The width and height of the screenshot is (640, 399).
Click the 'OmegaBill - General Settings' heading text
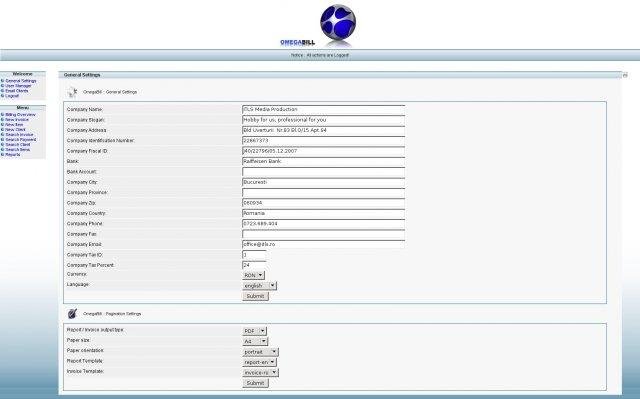tap(110, 92)
